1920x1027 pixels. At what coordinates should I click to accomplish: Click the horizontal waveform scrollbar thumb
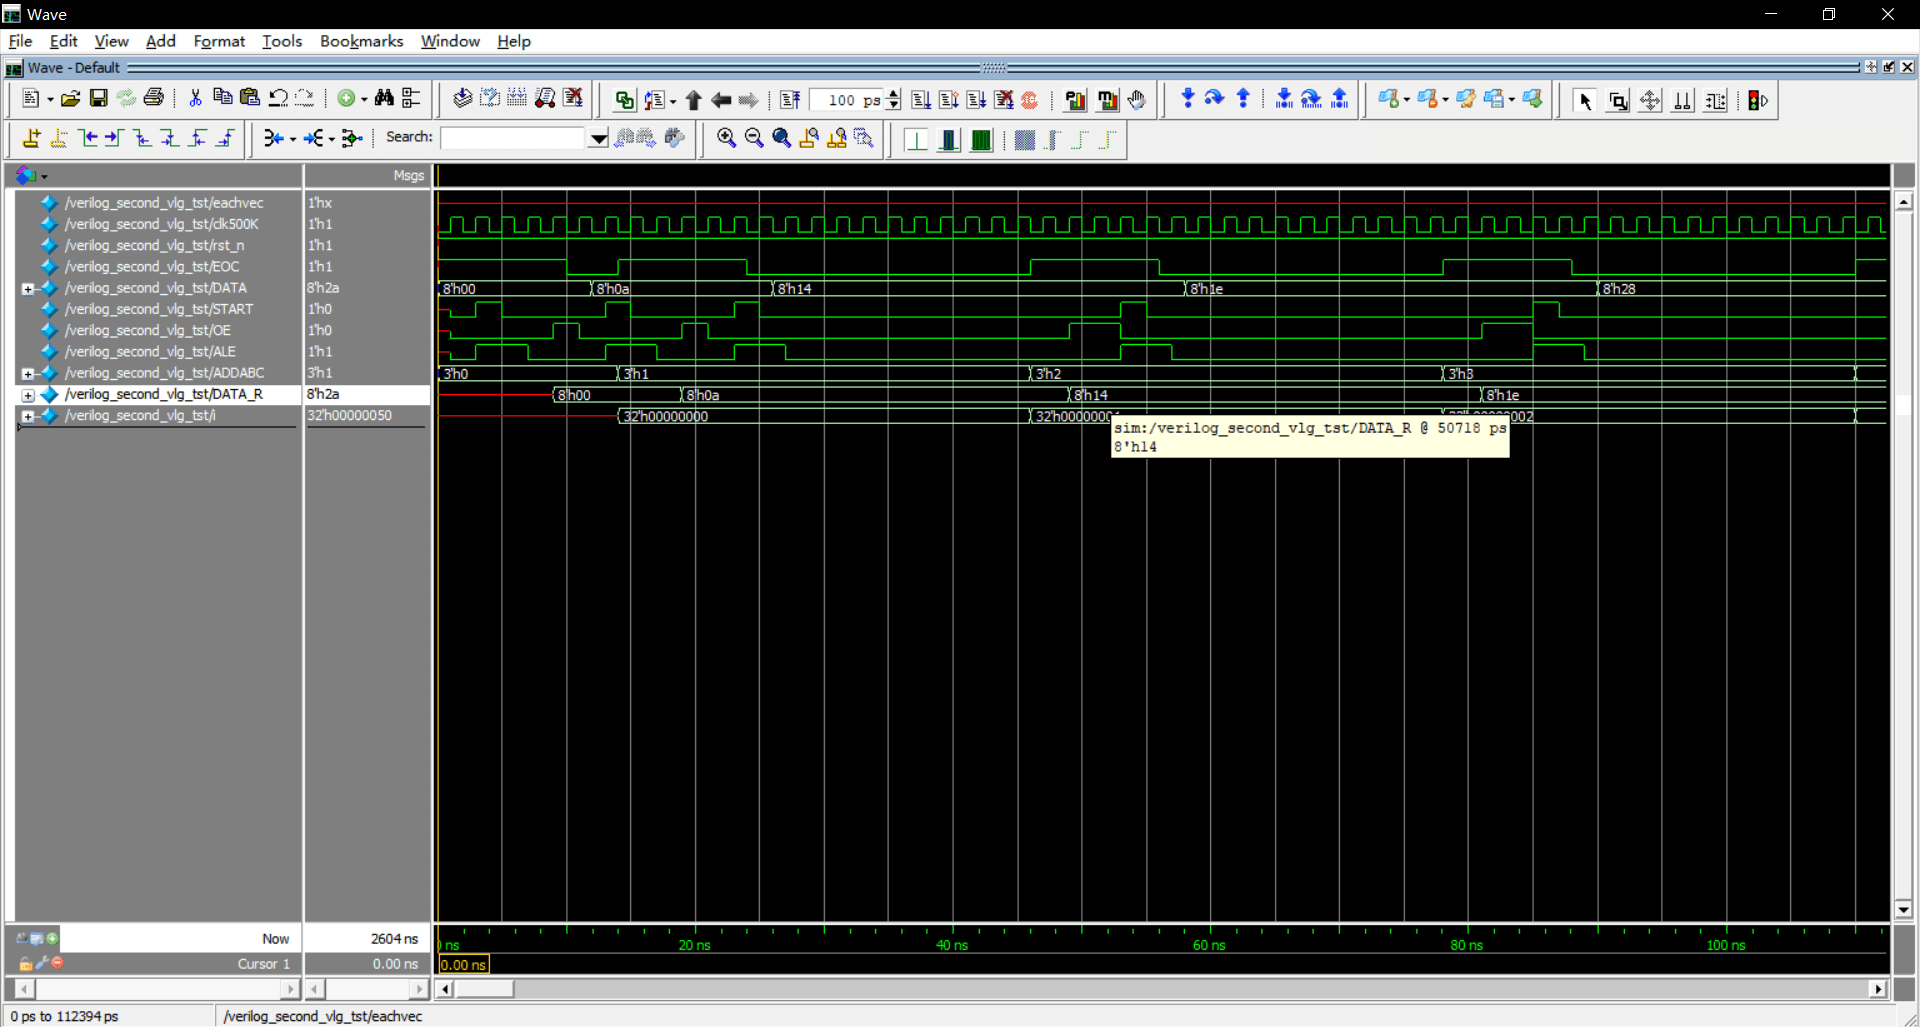(485, 989)
